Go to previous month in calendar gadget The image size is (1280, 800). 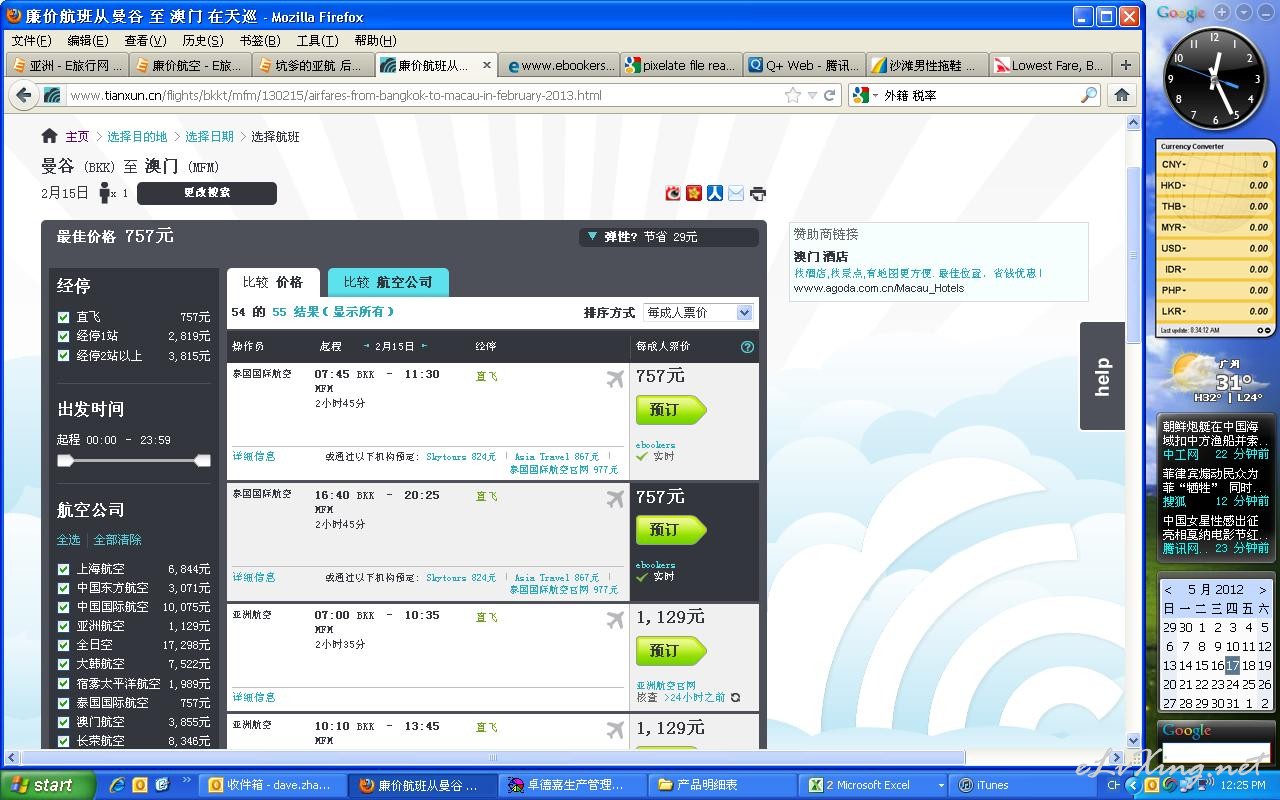[x=1168, y=590]
